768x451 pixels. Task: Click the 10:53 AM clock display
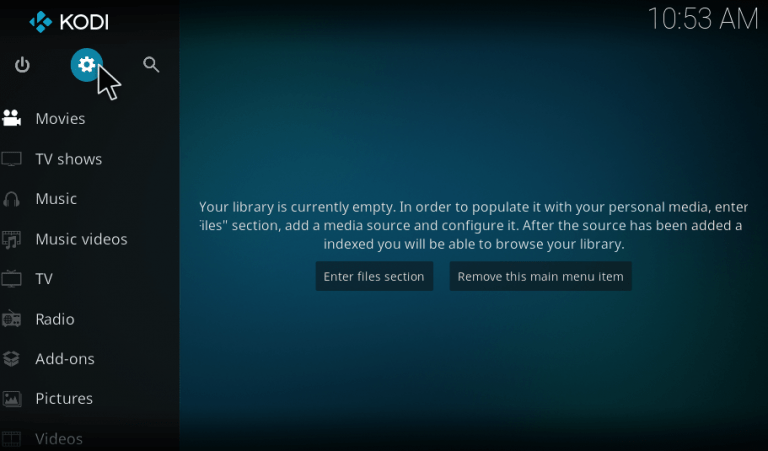click(703, 19)
